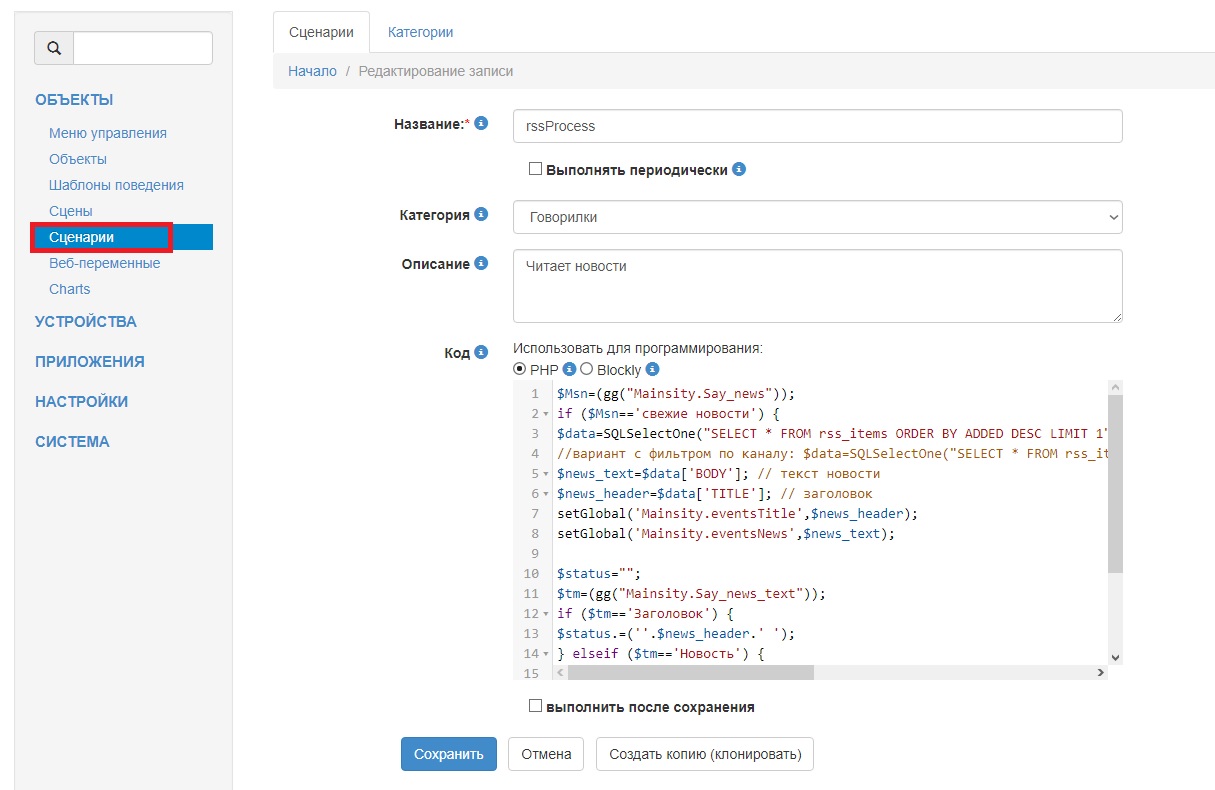Collapse code fold arrow on line 2
The height and width of the screenshot is (790, 1215).
click(x=546, y=414)
